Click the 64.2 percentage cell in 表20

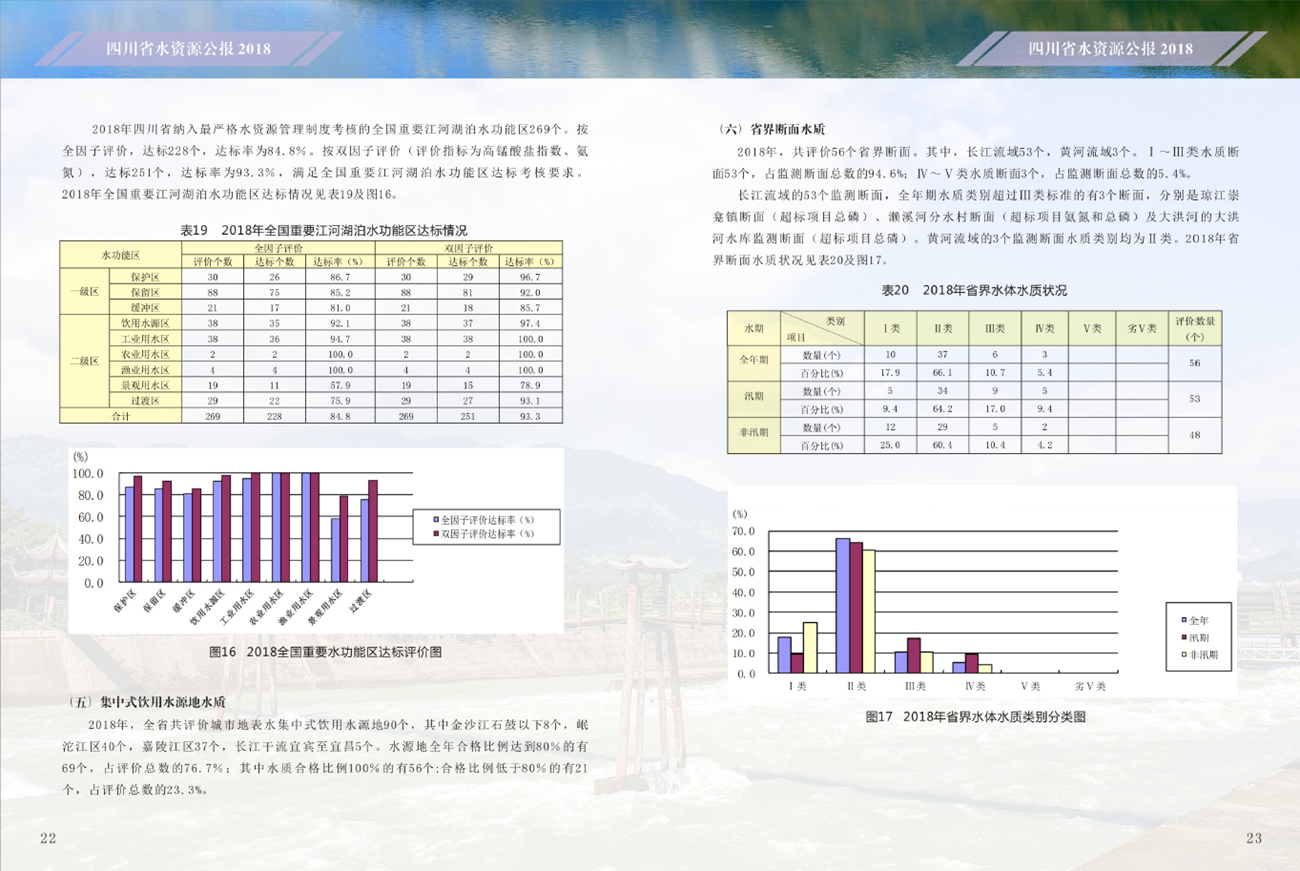pos(942,409)
